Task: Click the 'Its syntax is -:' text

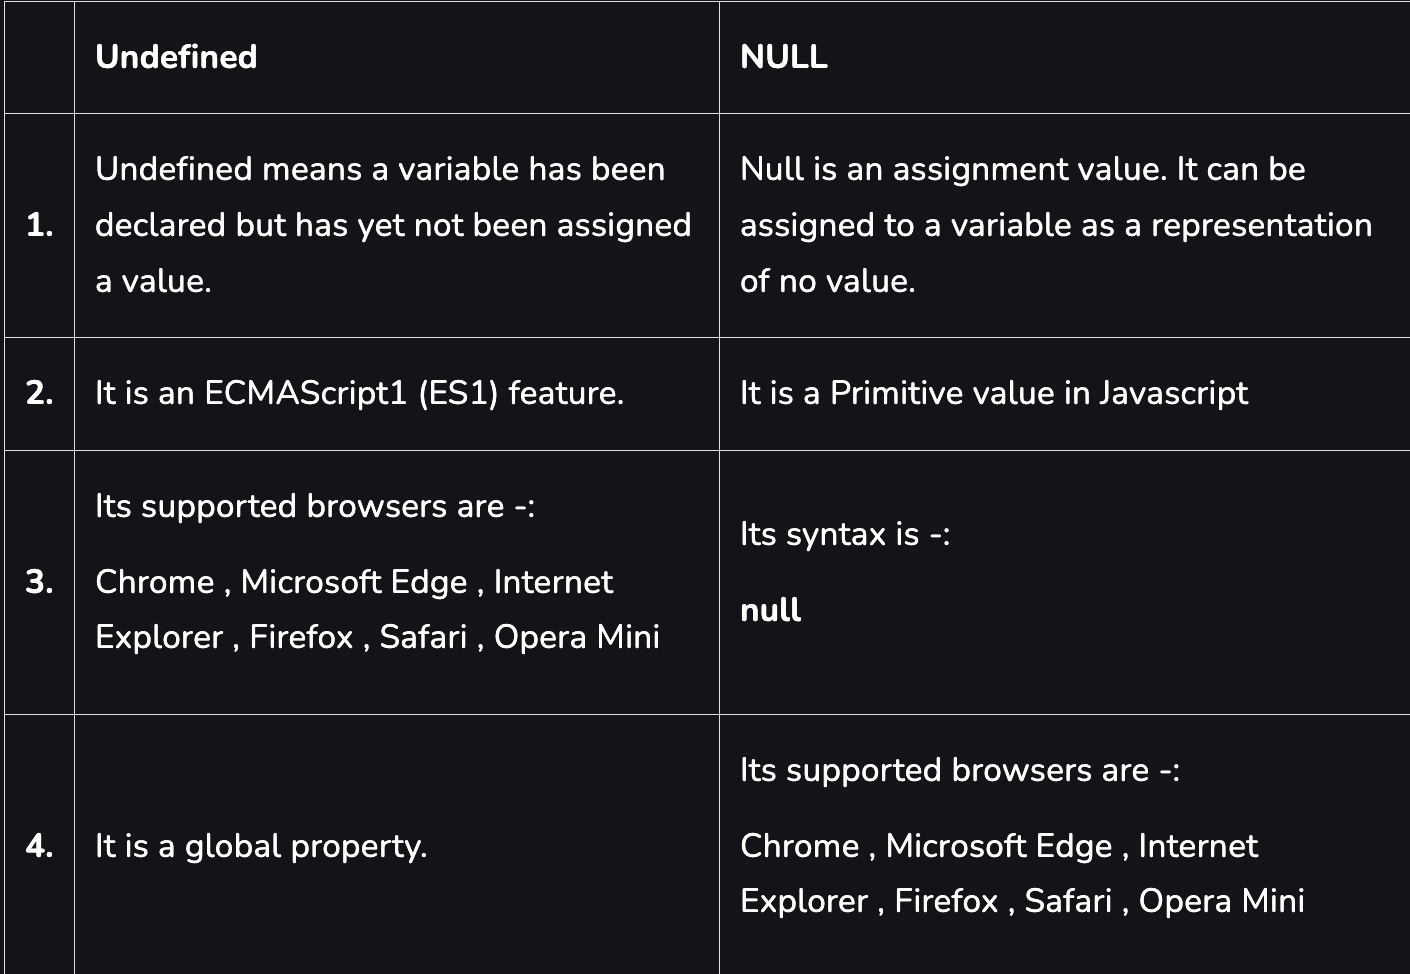Action: [845, 534]
